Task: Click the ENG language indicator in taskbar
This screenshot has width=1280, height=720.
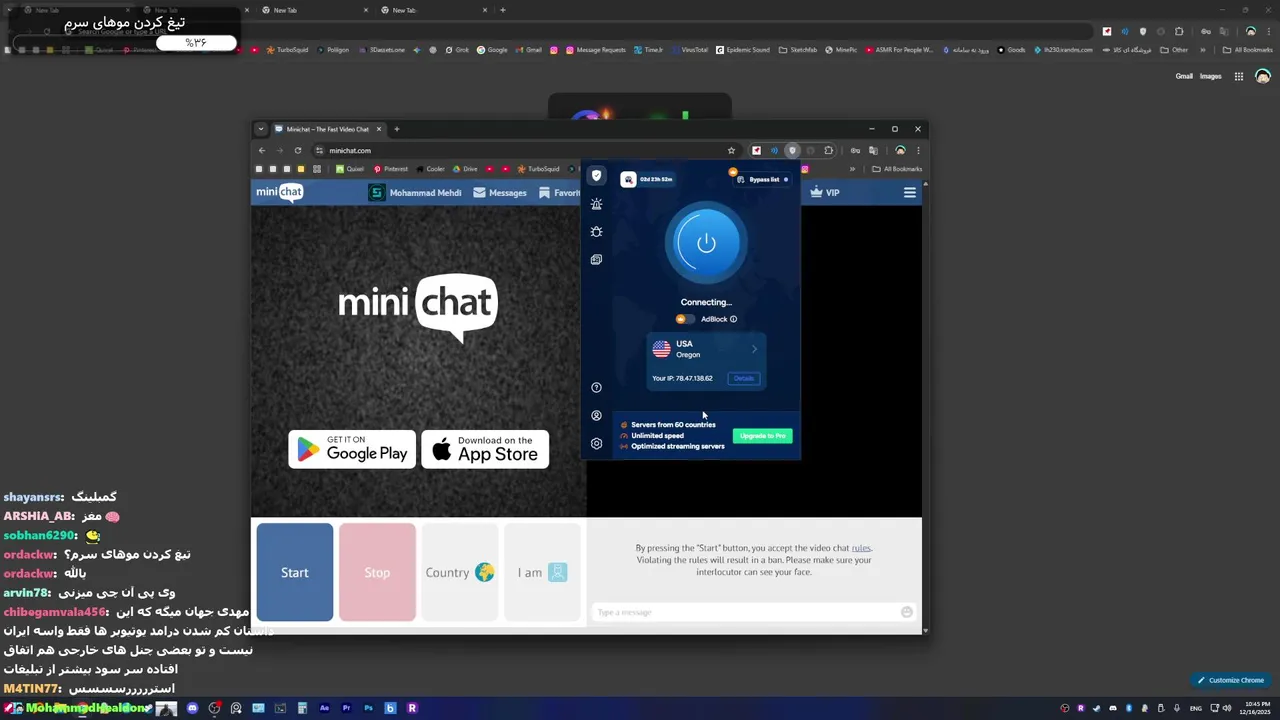Action: pyautogui.click(x=1195, y=708)
